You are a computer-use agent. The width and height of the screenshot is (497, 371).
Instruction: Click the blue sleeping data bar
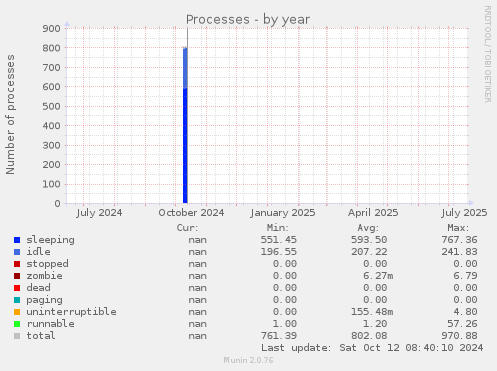tap(185, 146)
